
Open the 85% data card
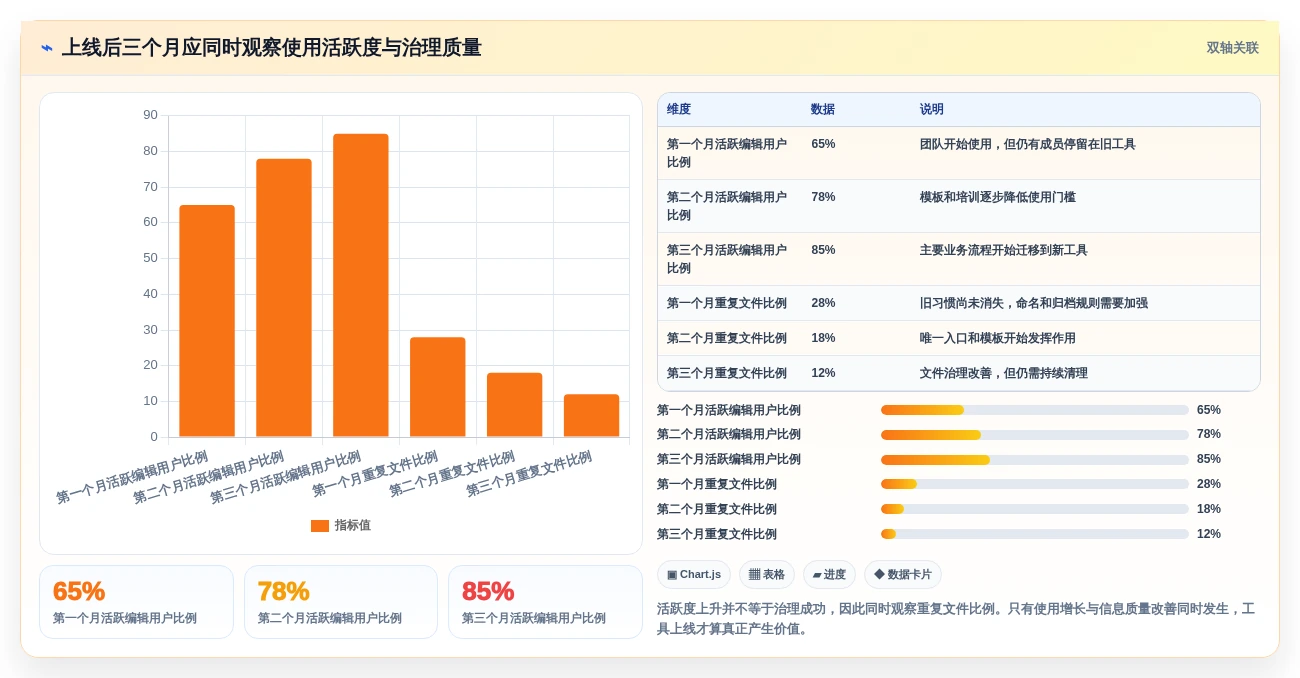pos(545,602)
